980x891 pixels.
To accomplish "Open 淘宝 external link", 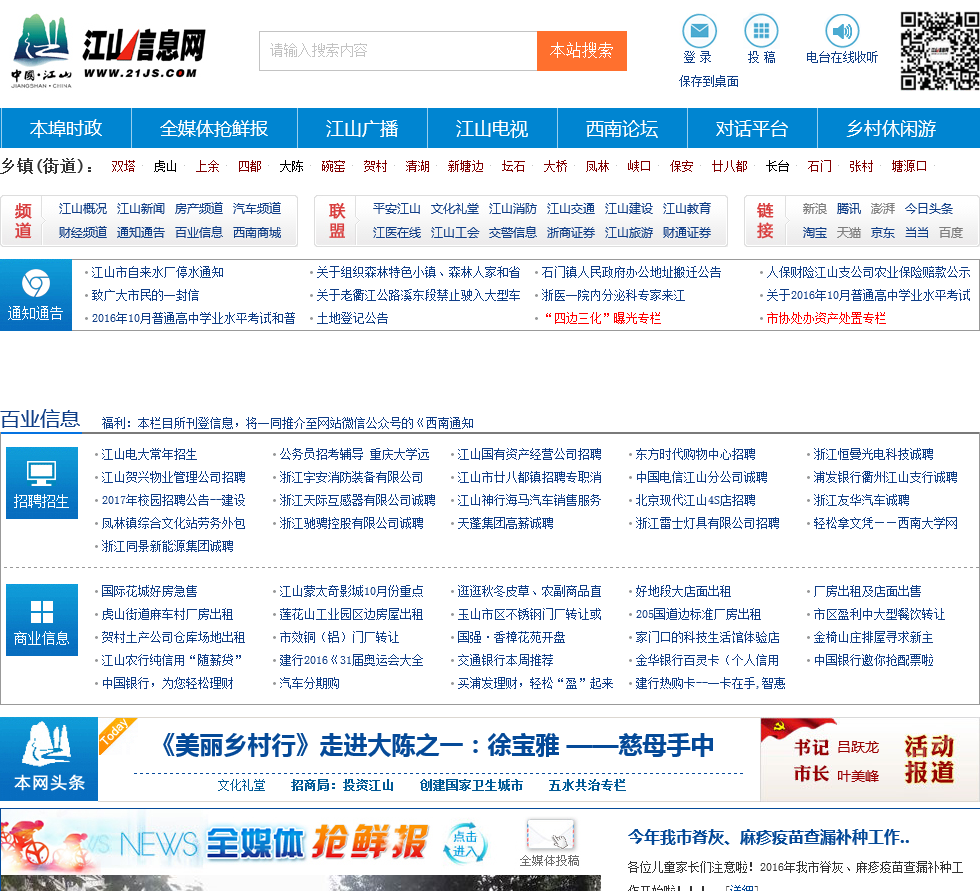I will (x=814, y=232).
